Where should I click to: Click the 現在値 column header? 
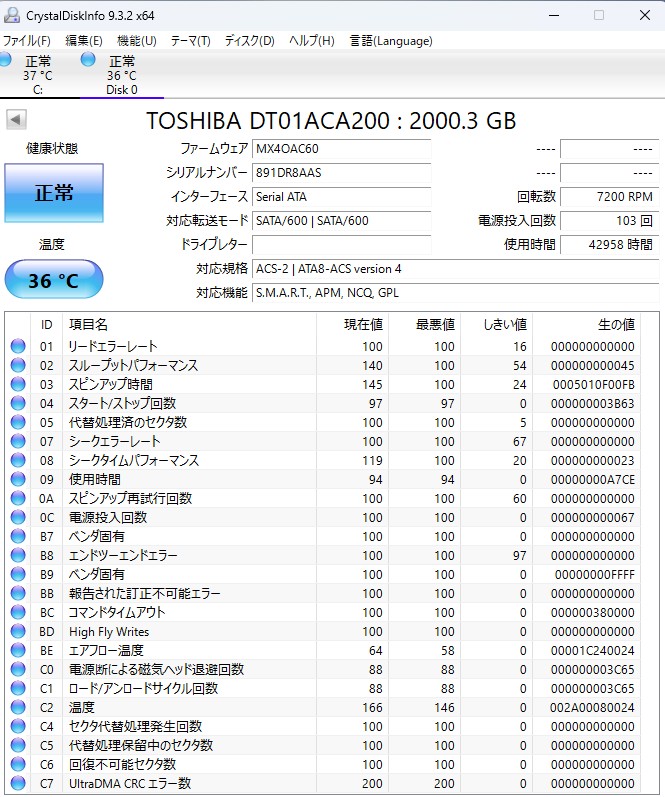352,324
